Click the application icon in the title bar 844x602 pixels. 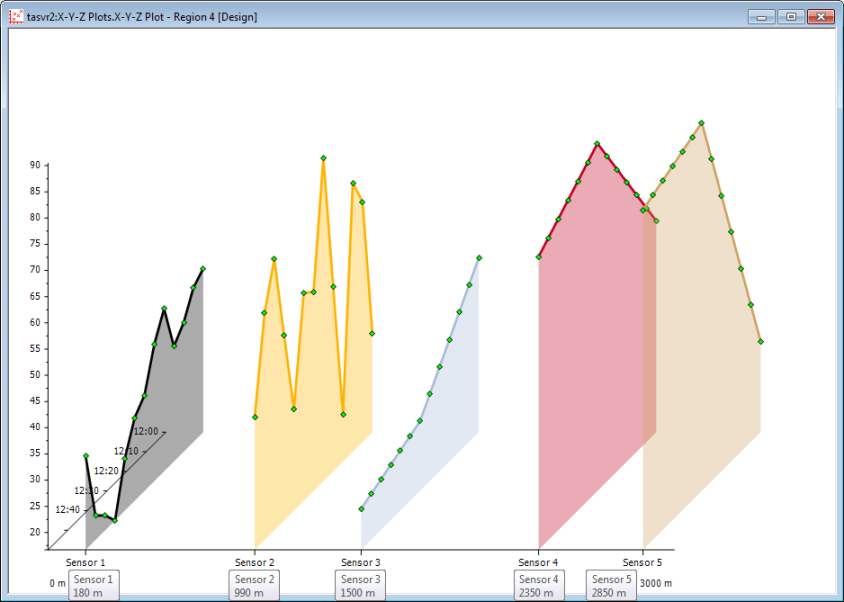[16, 17]
